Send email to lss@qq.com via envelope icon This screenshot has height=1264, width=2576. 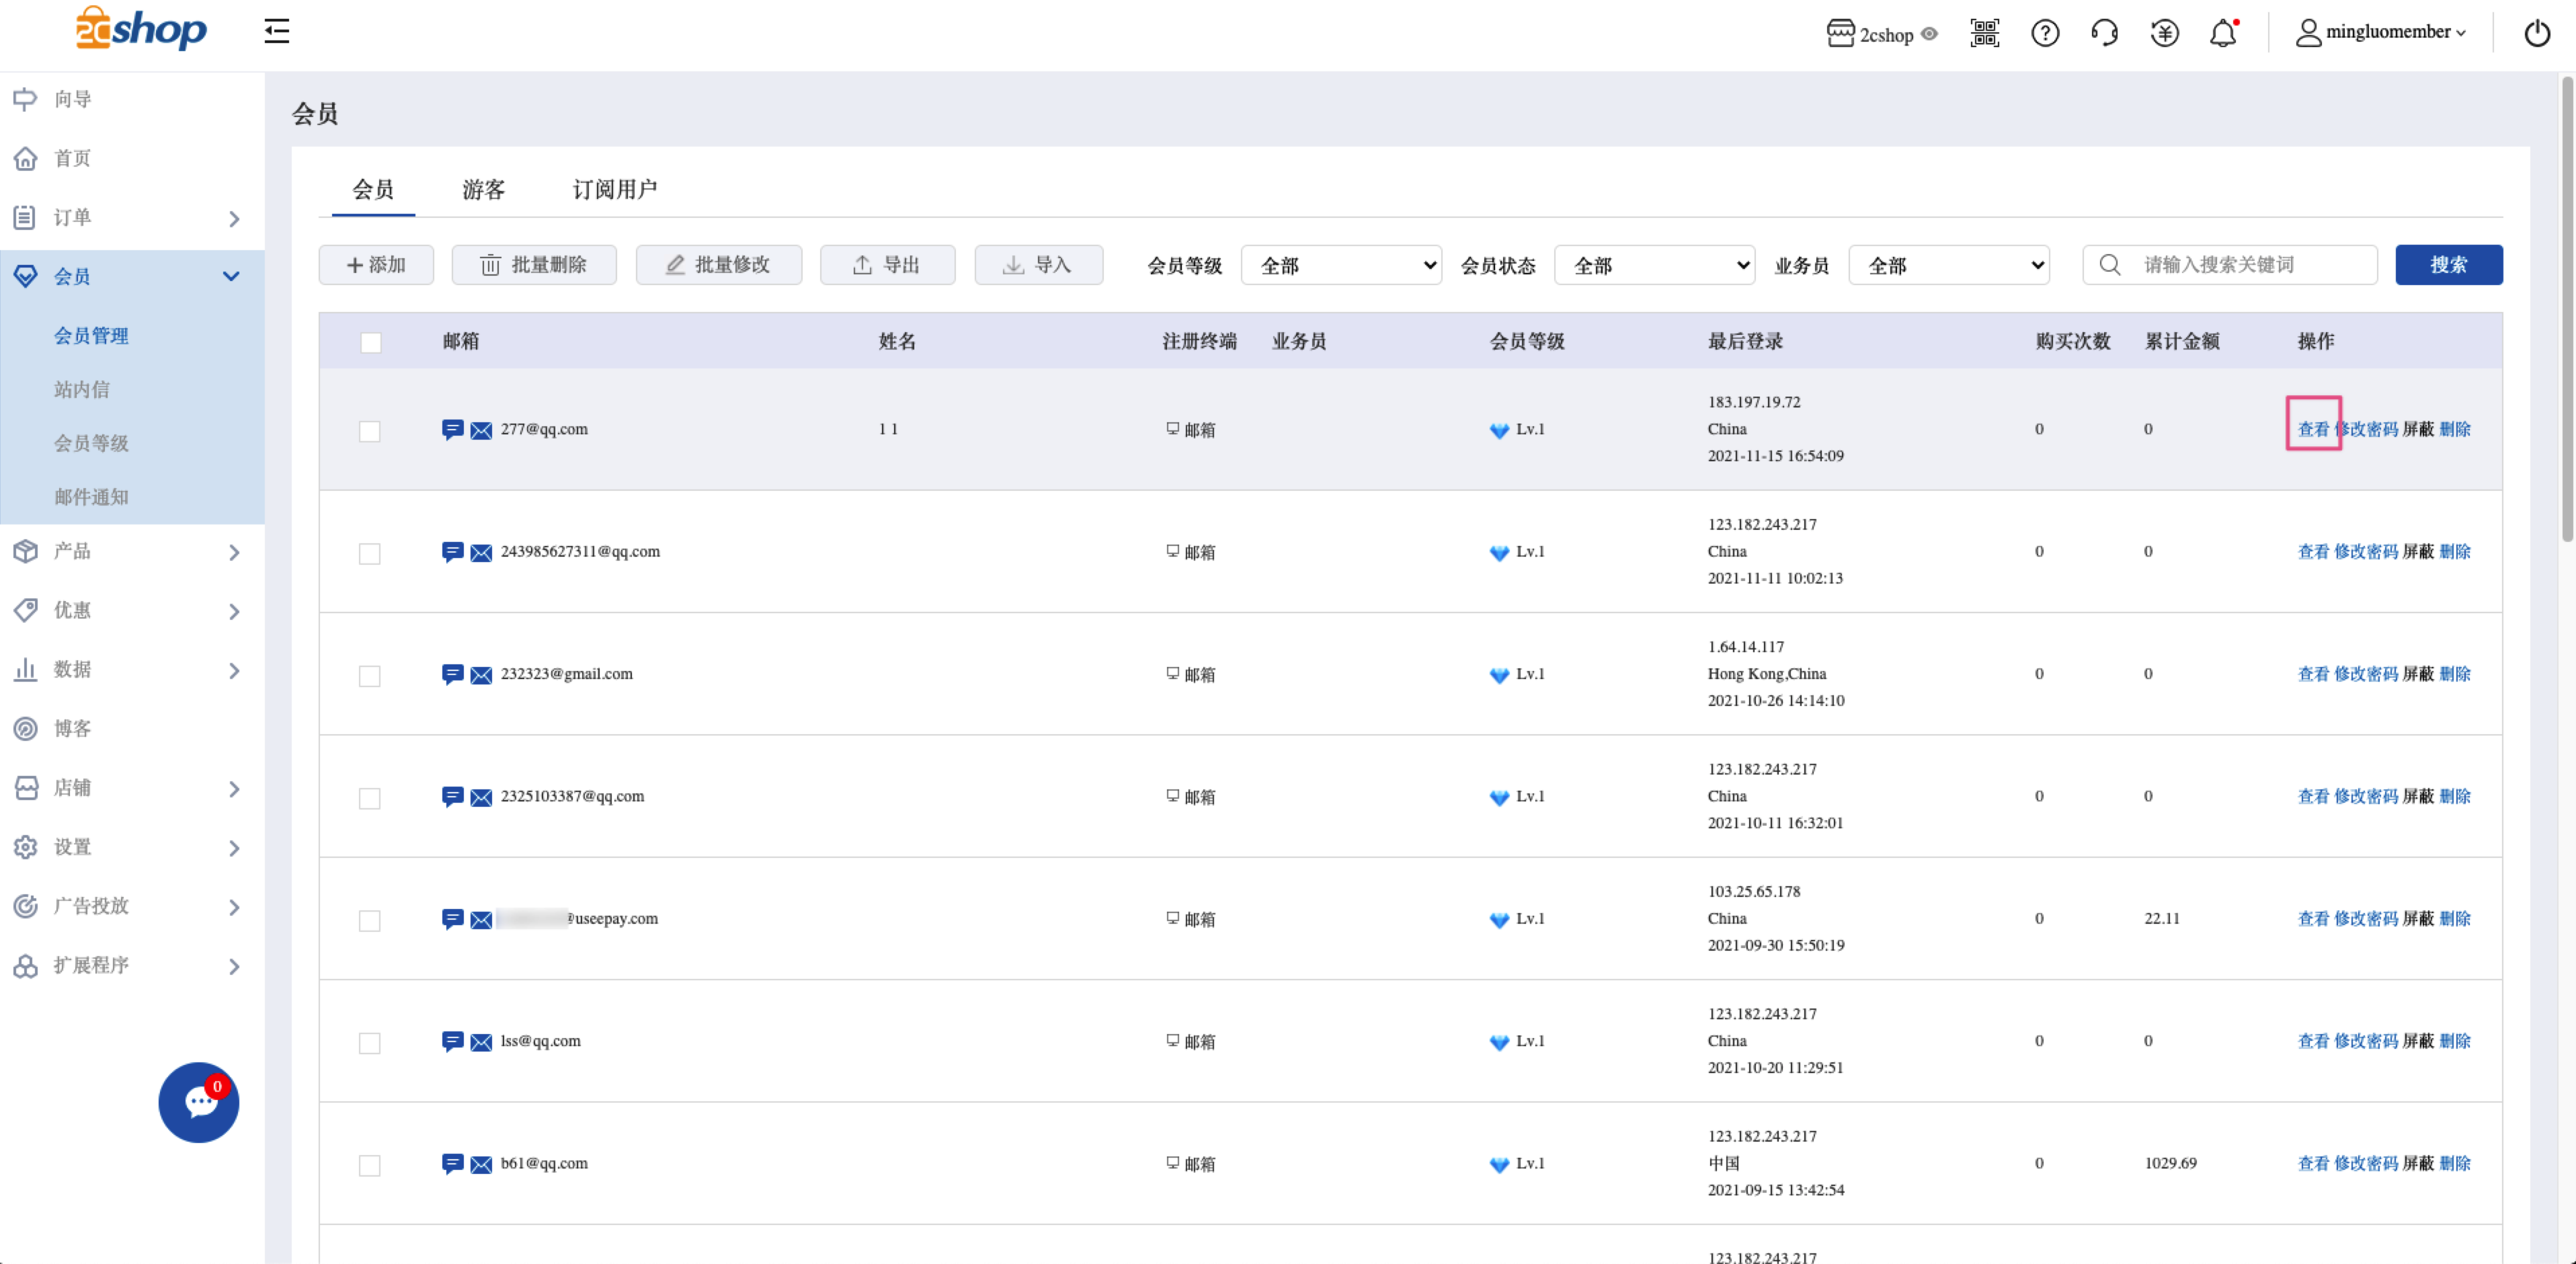click(481, 1042)
